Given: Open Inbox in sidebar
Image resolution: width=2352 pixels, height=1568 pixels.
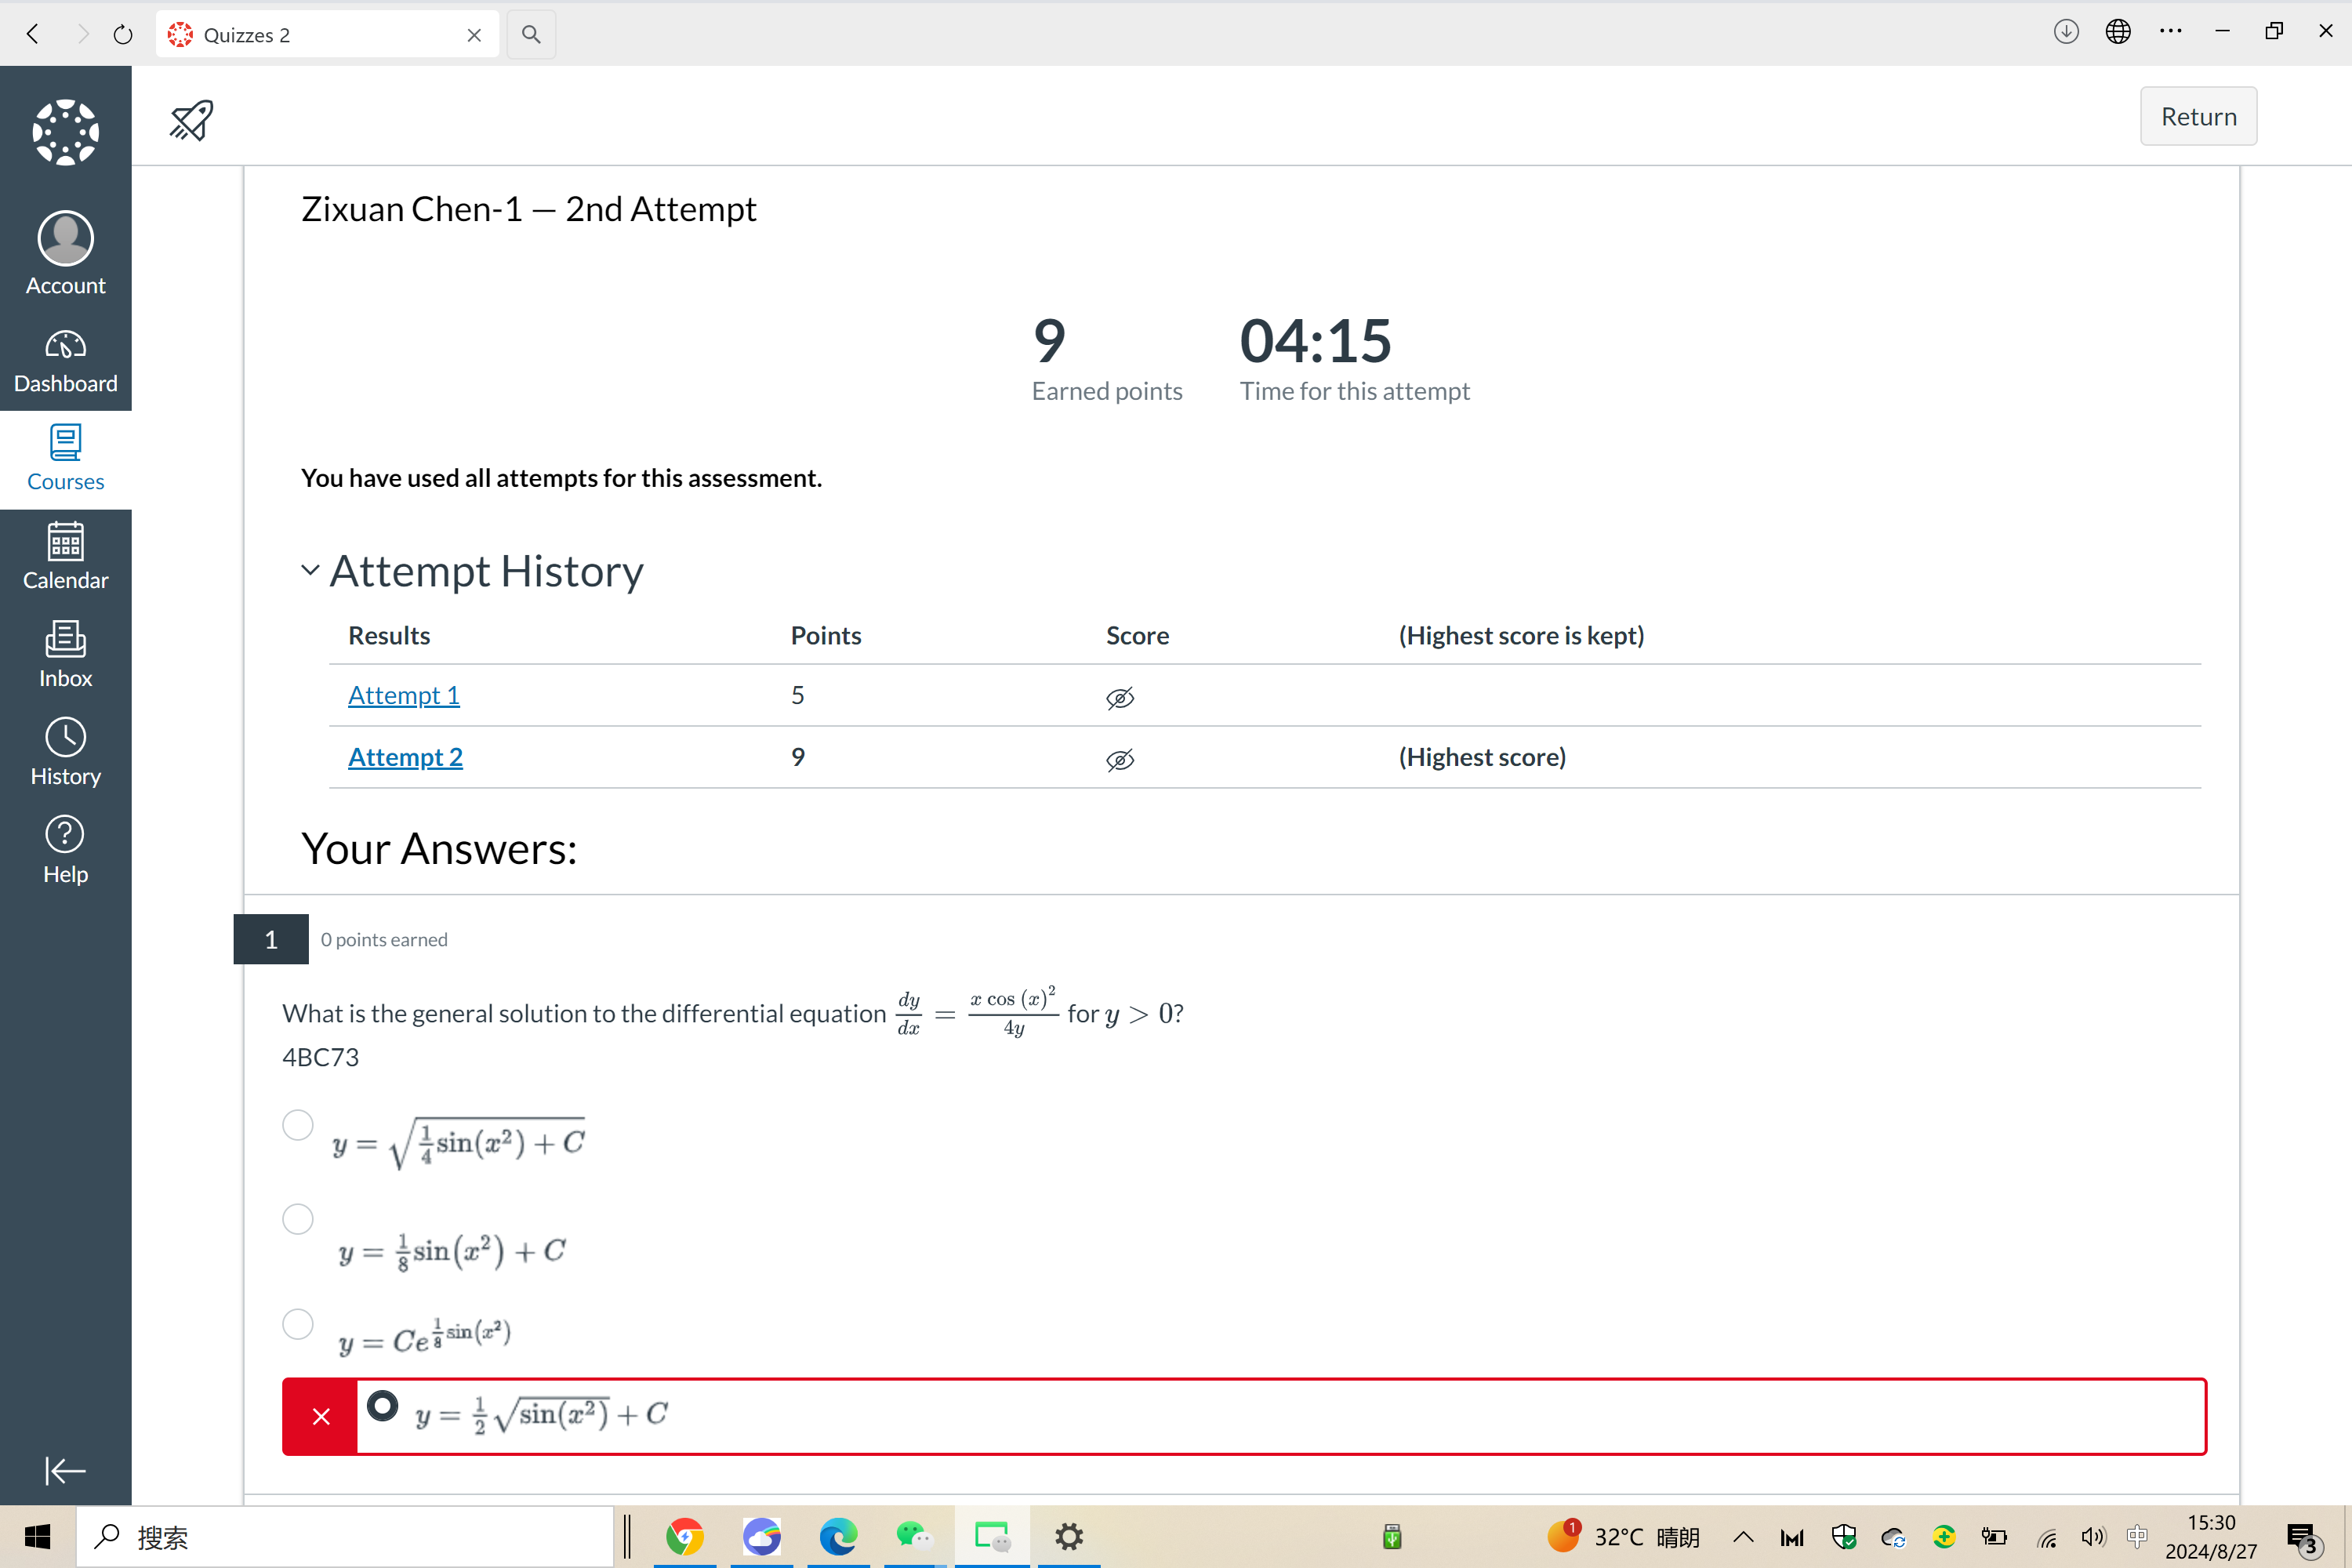Looking at the screenshot, I should 65,656.
